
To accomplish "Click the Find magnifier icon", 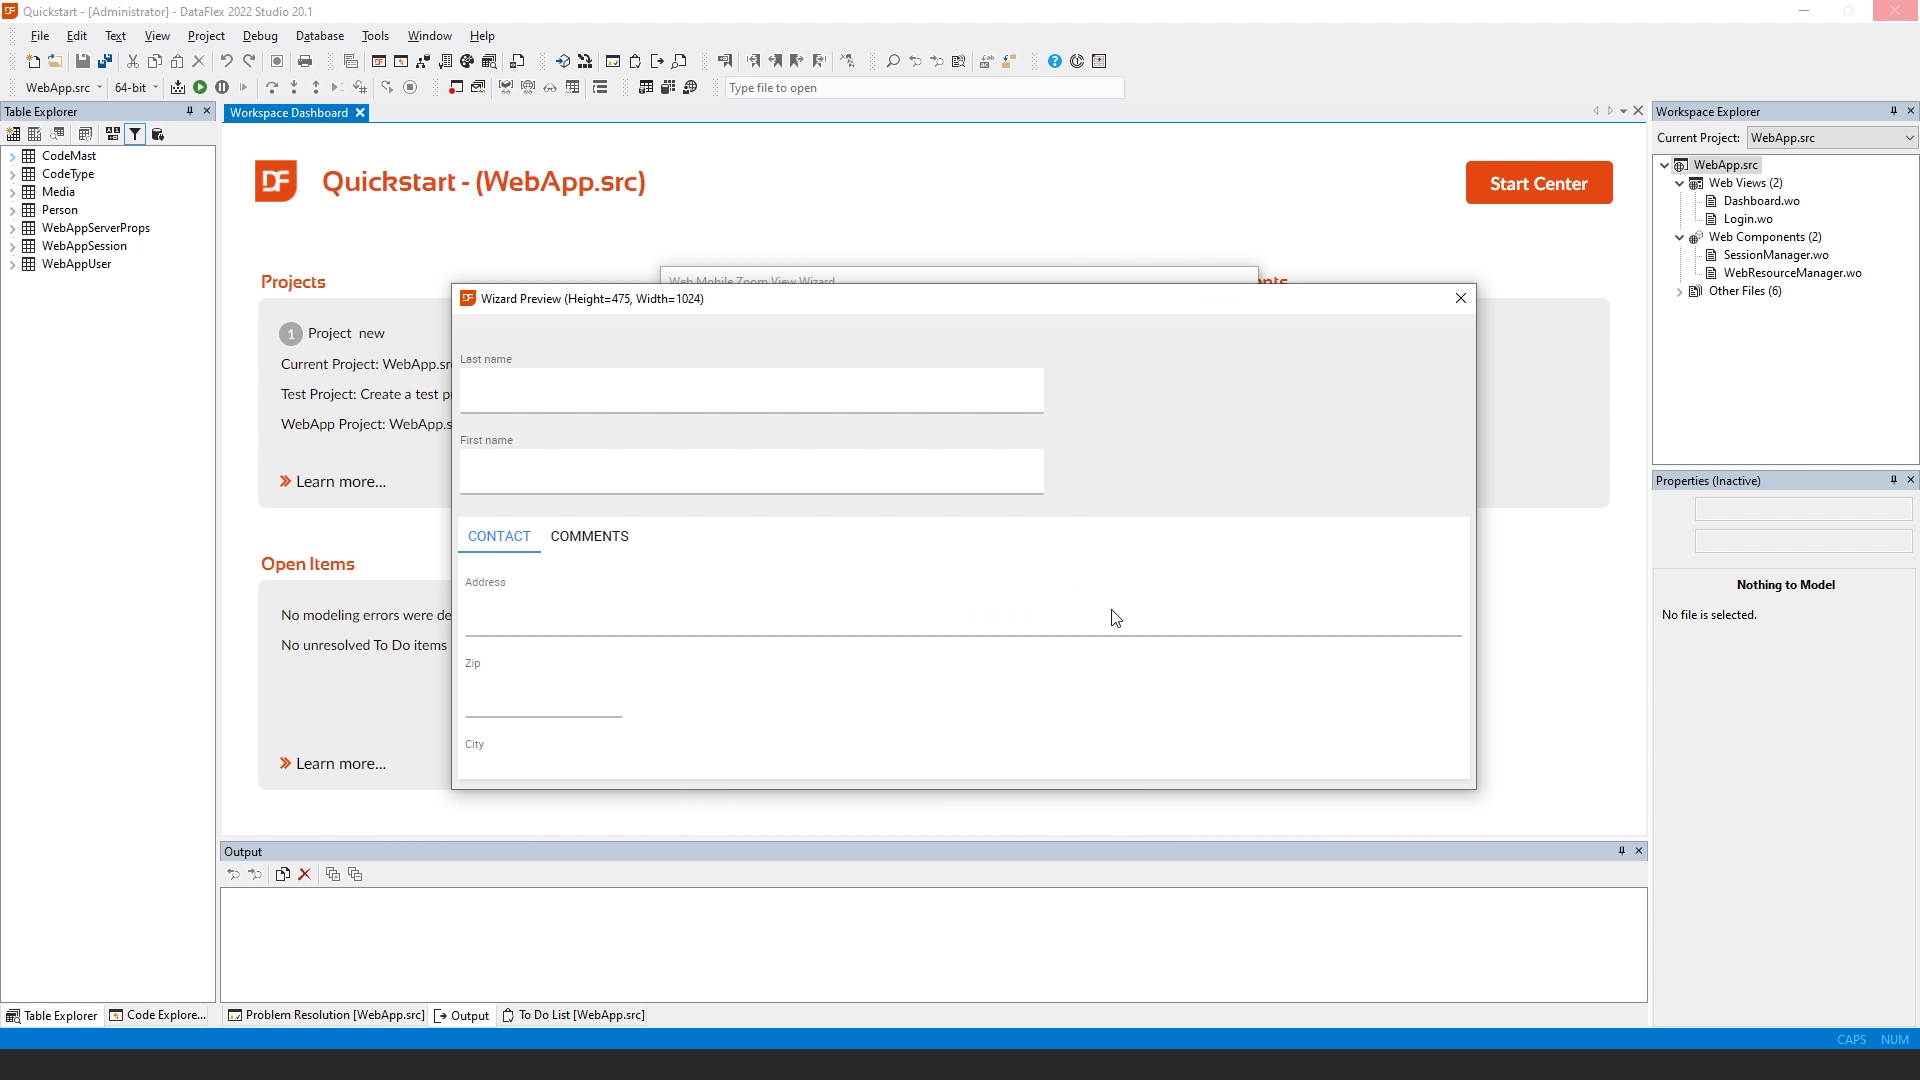I will [x=893, y=61].
